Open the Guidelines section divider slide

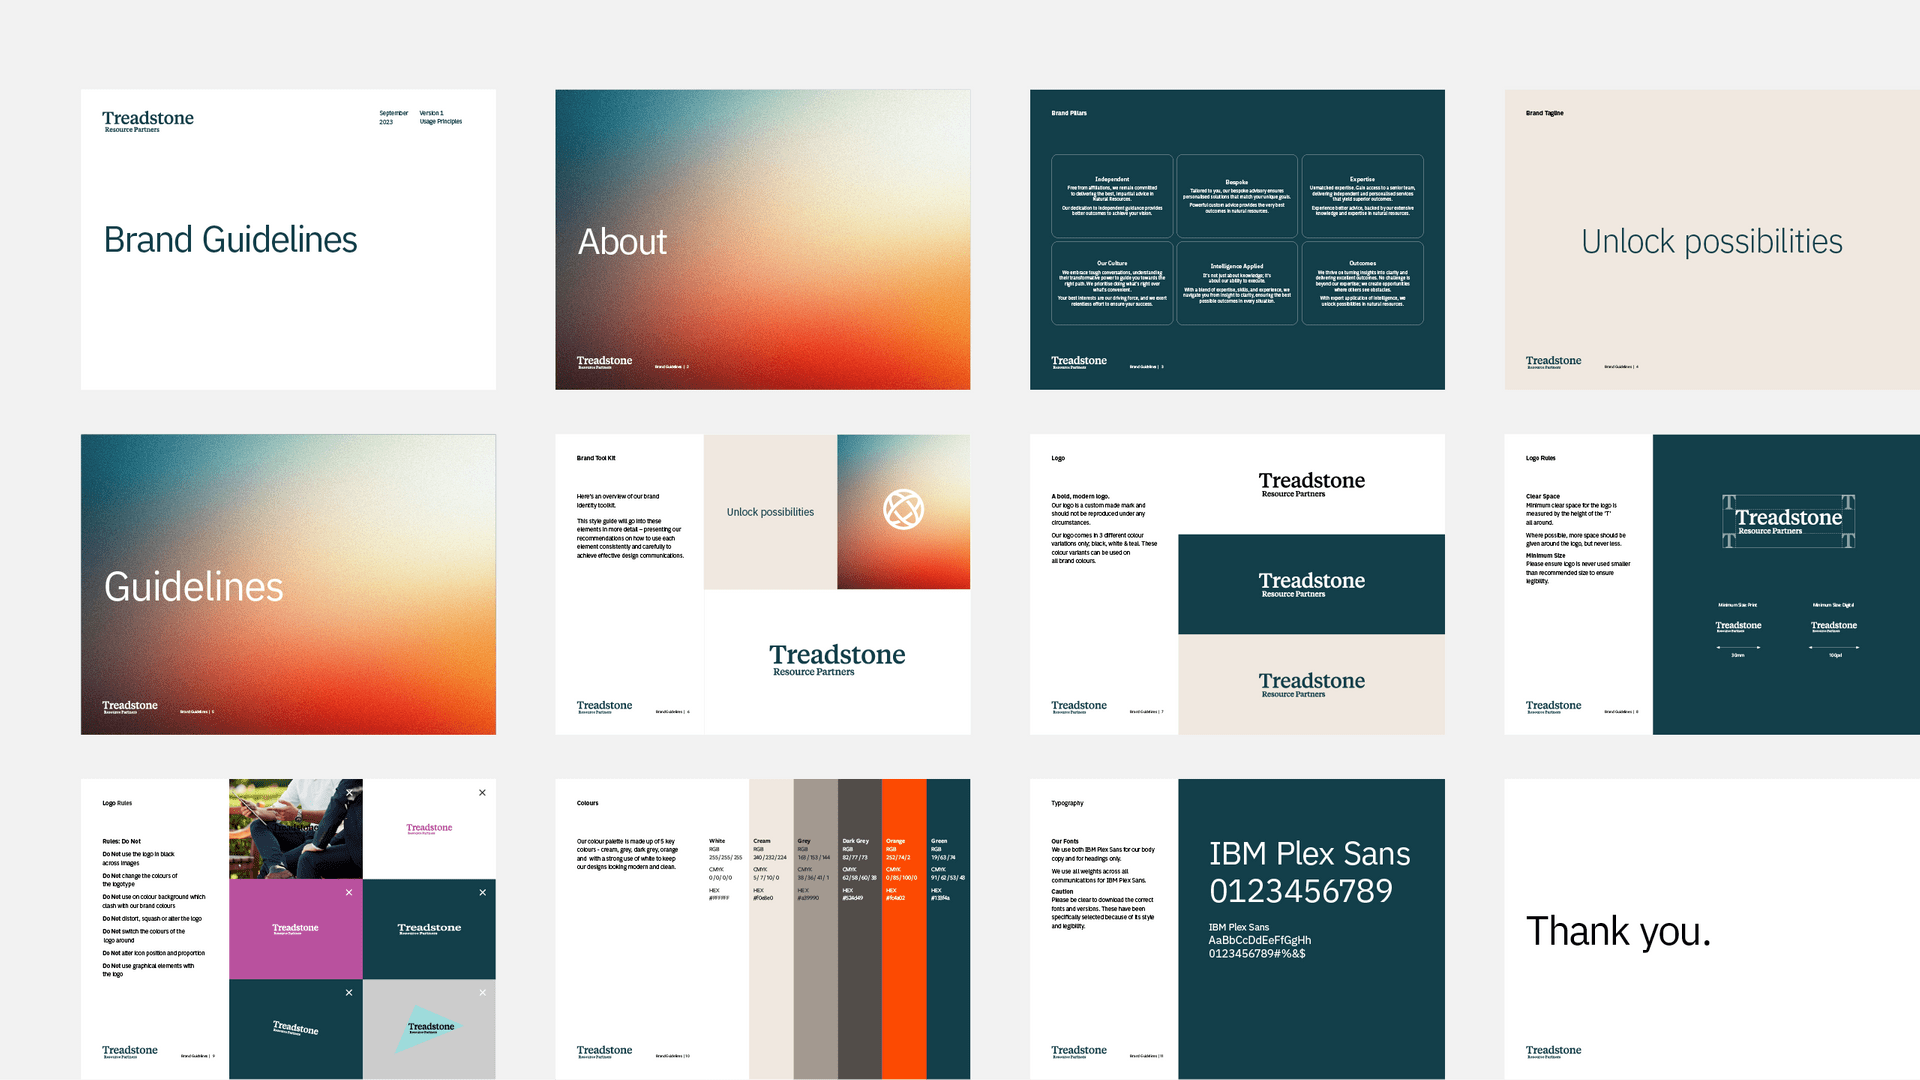pyautogui.click(x=288, y=584)
